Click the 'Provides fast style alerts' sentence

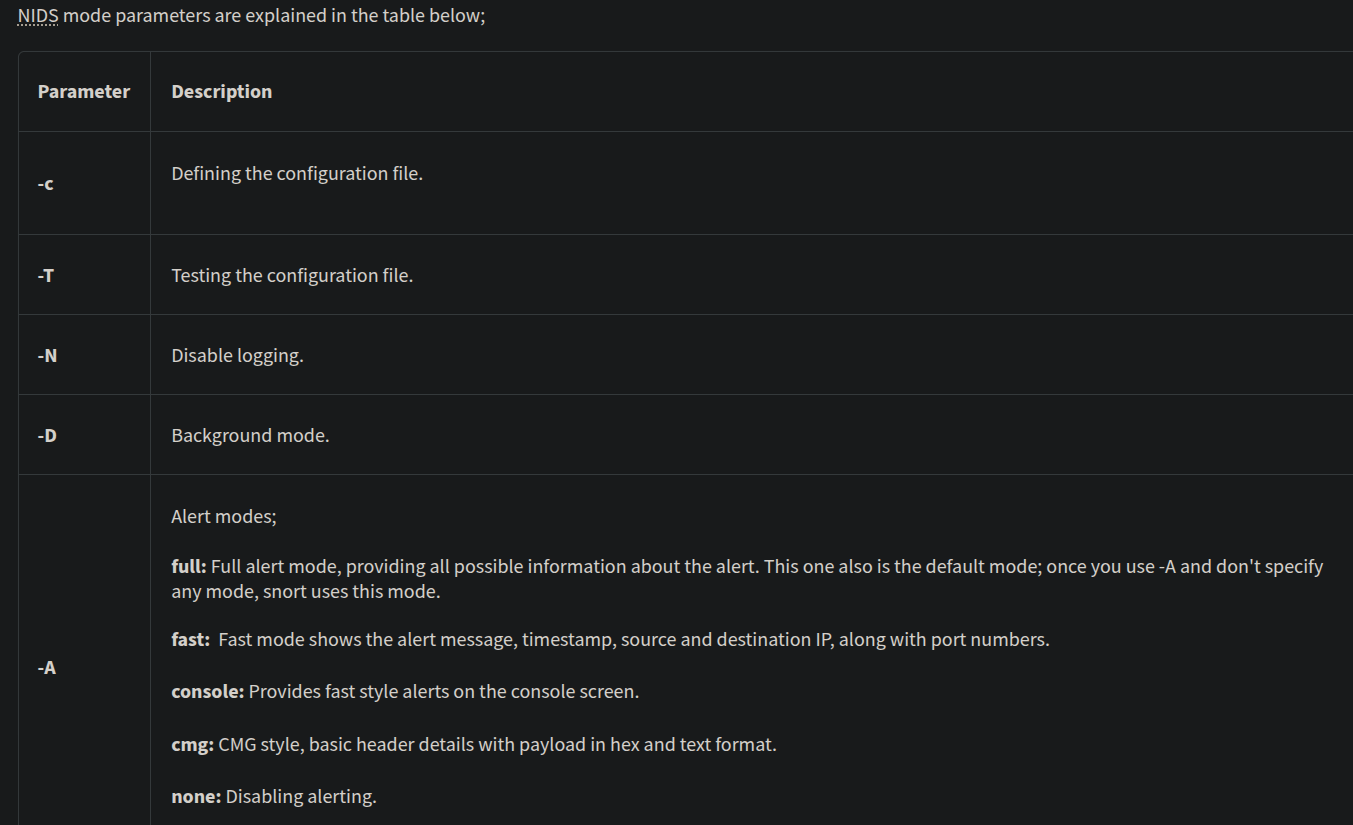point(443,691)
